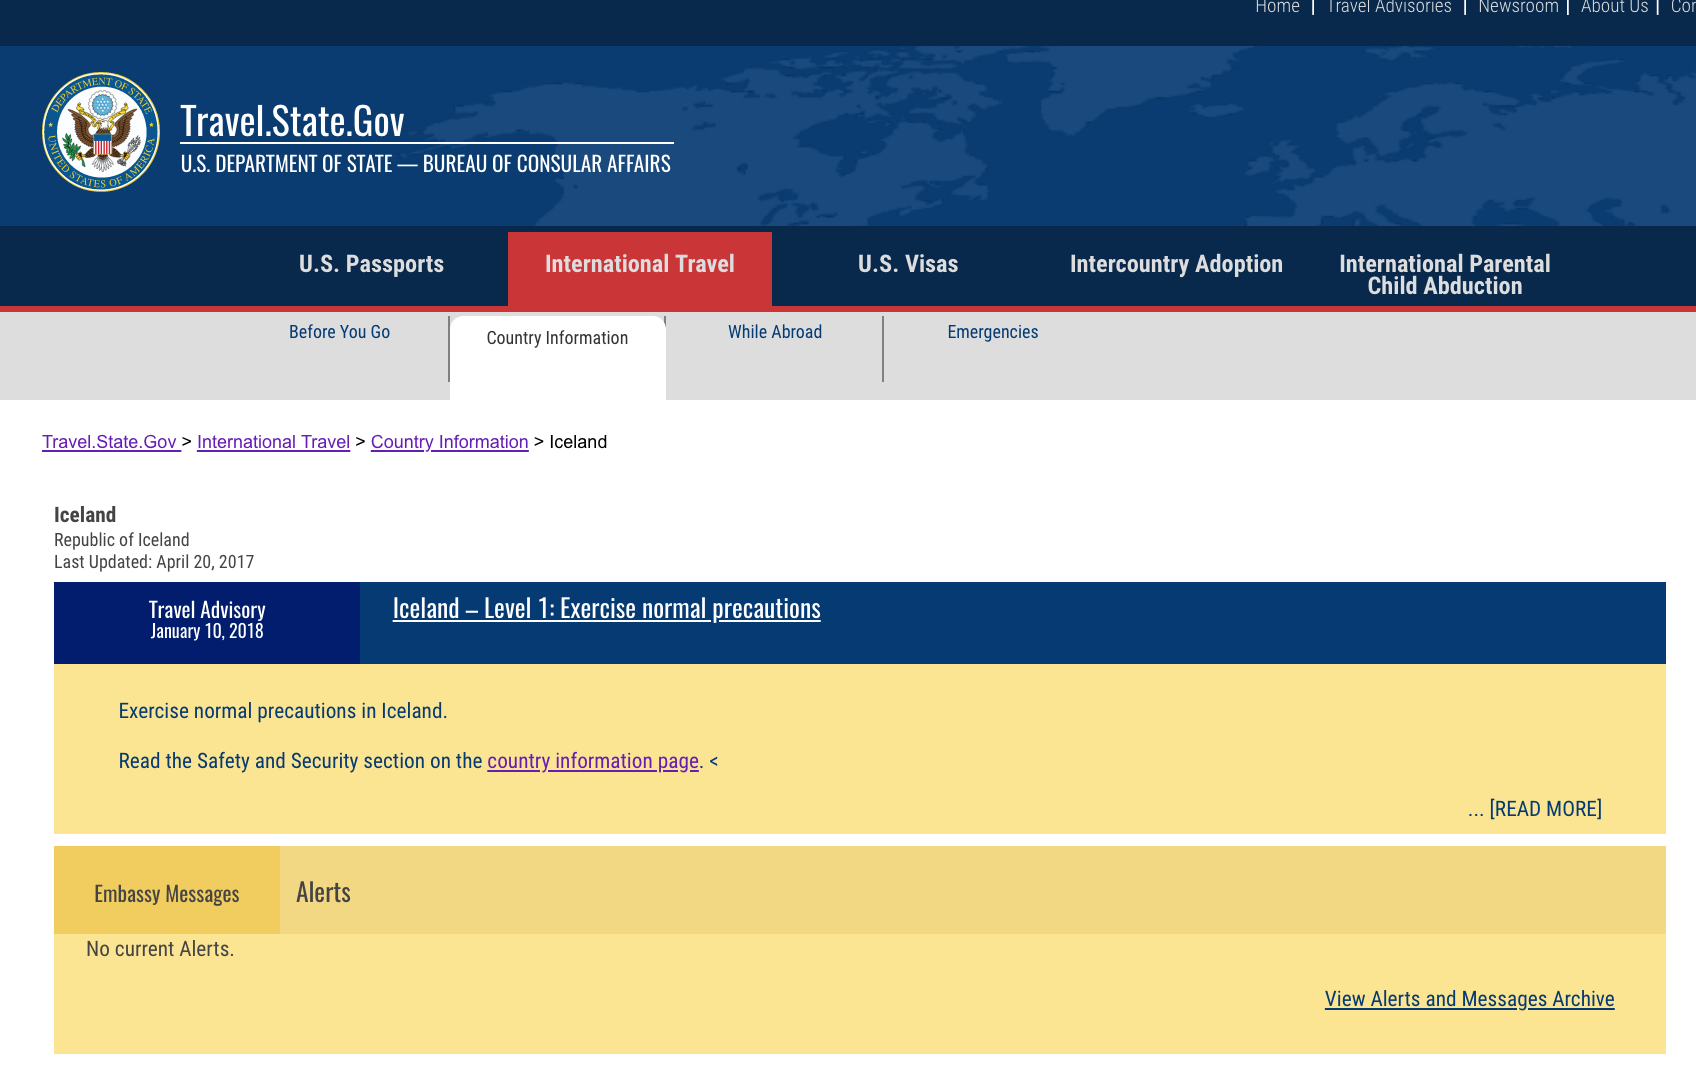The height and width of the screenshot is (1078, 1696).
Task: Click 'Exercise normal precautions in Iceland.' text
Action: (x=283, y=711)
